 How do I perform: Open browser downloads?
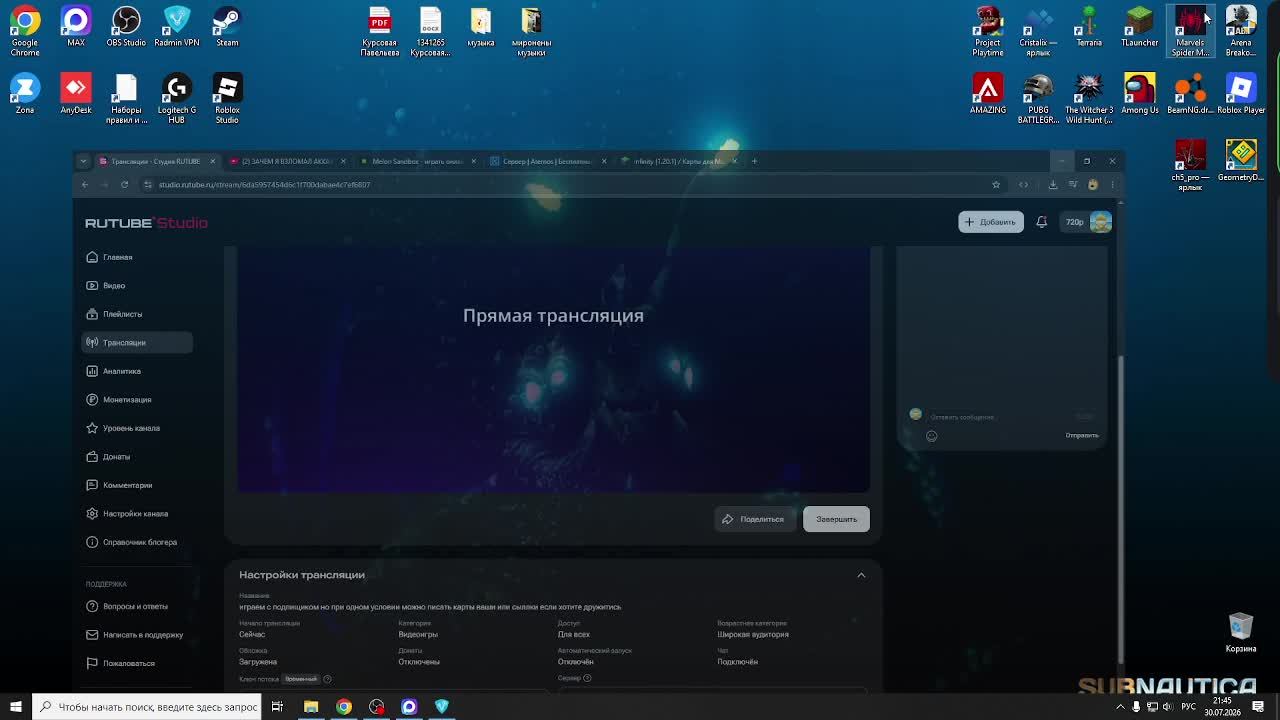(1053, 184)
